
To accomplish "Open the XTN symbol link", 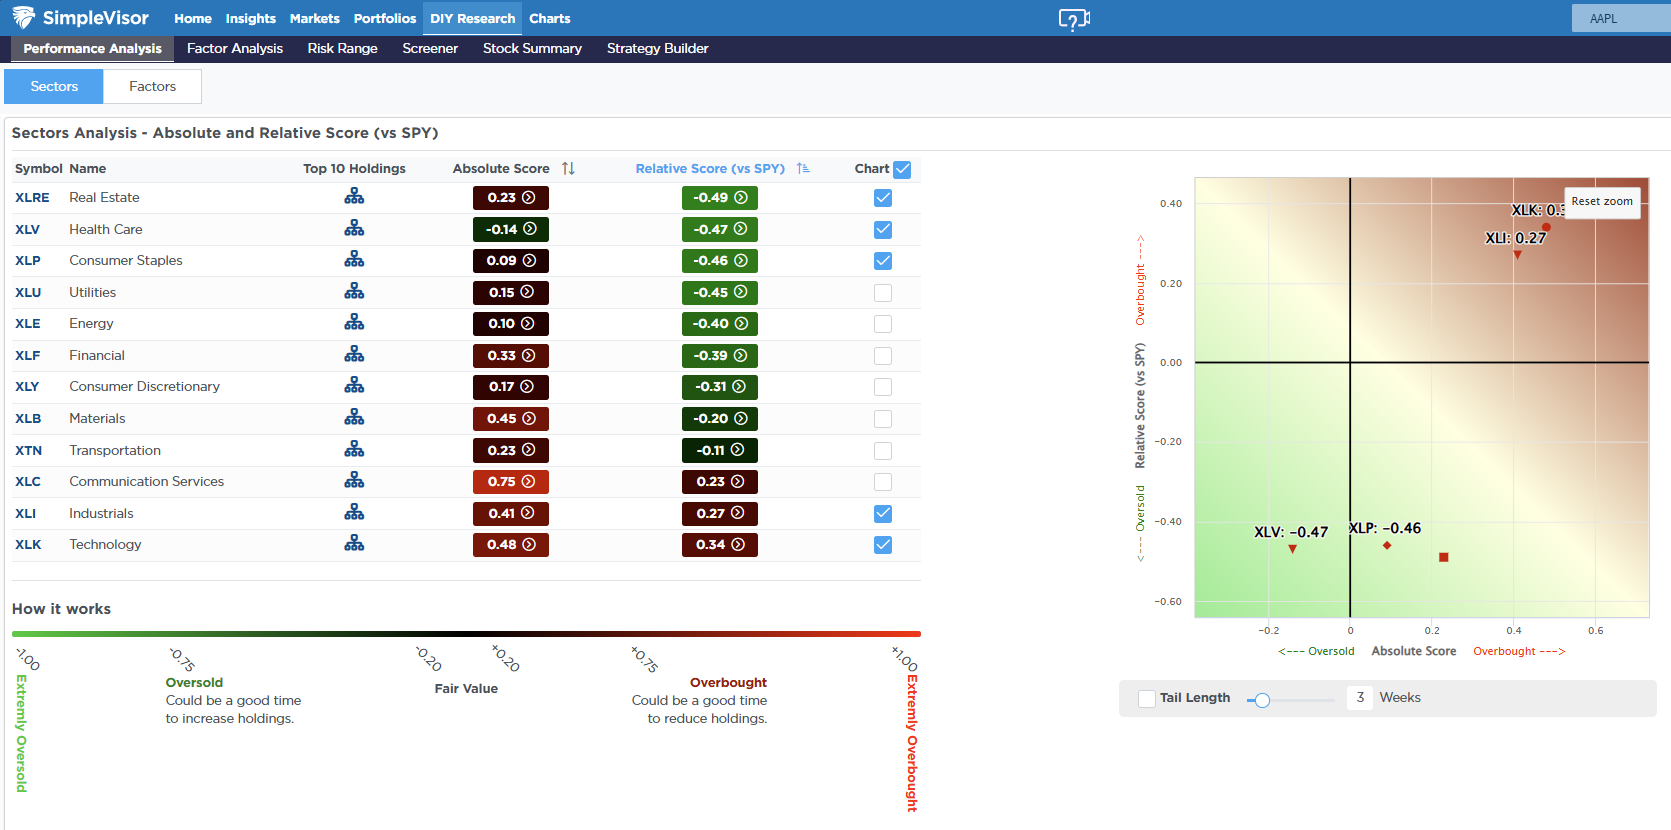I will coord(29,450).
